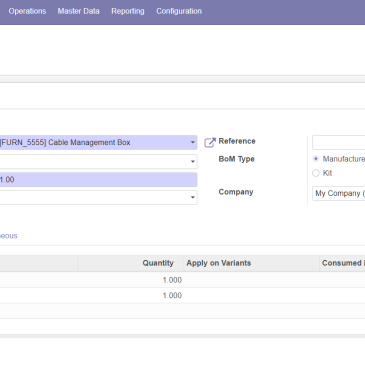Open the Reporting menu
The image size is (365, 365).
click(128, 11)
